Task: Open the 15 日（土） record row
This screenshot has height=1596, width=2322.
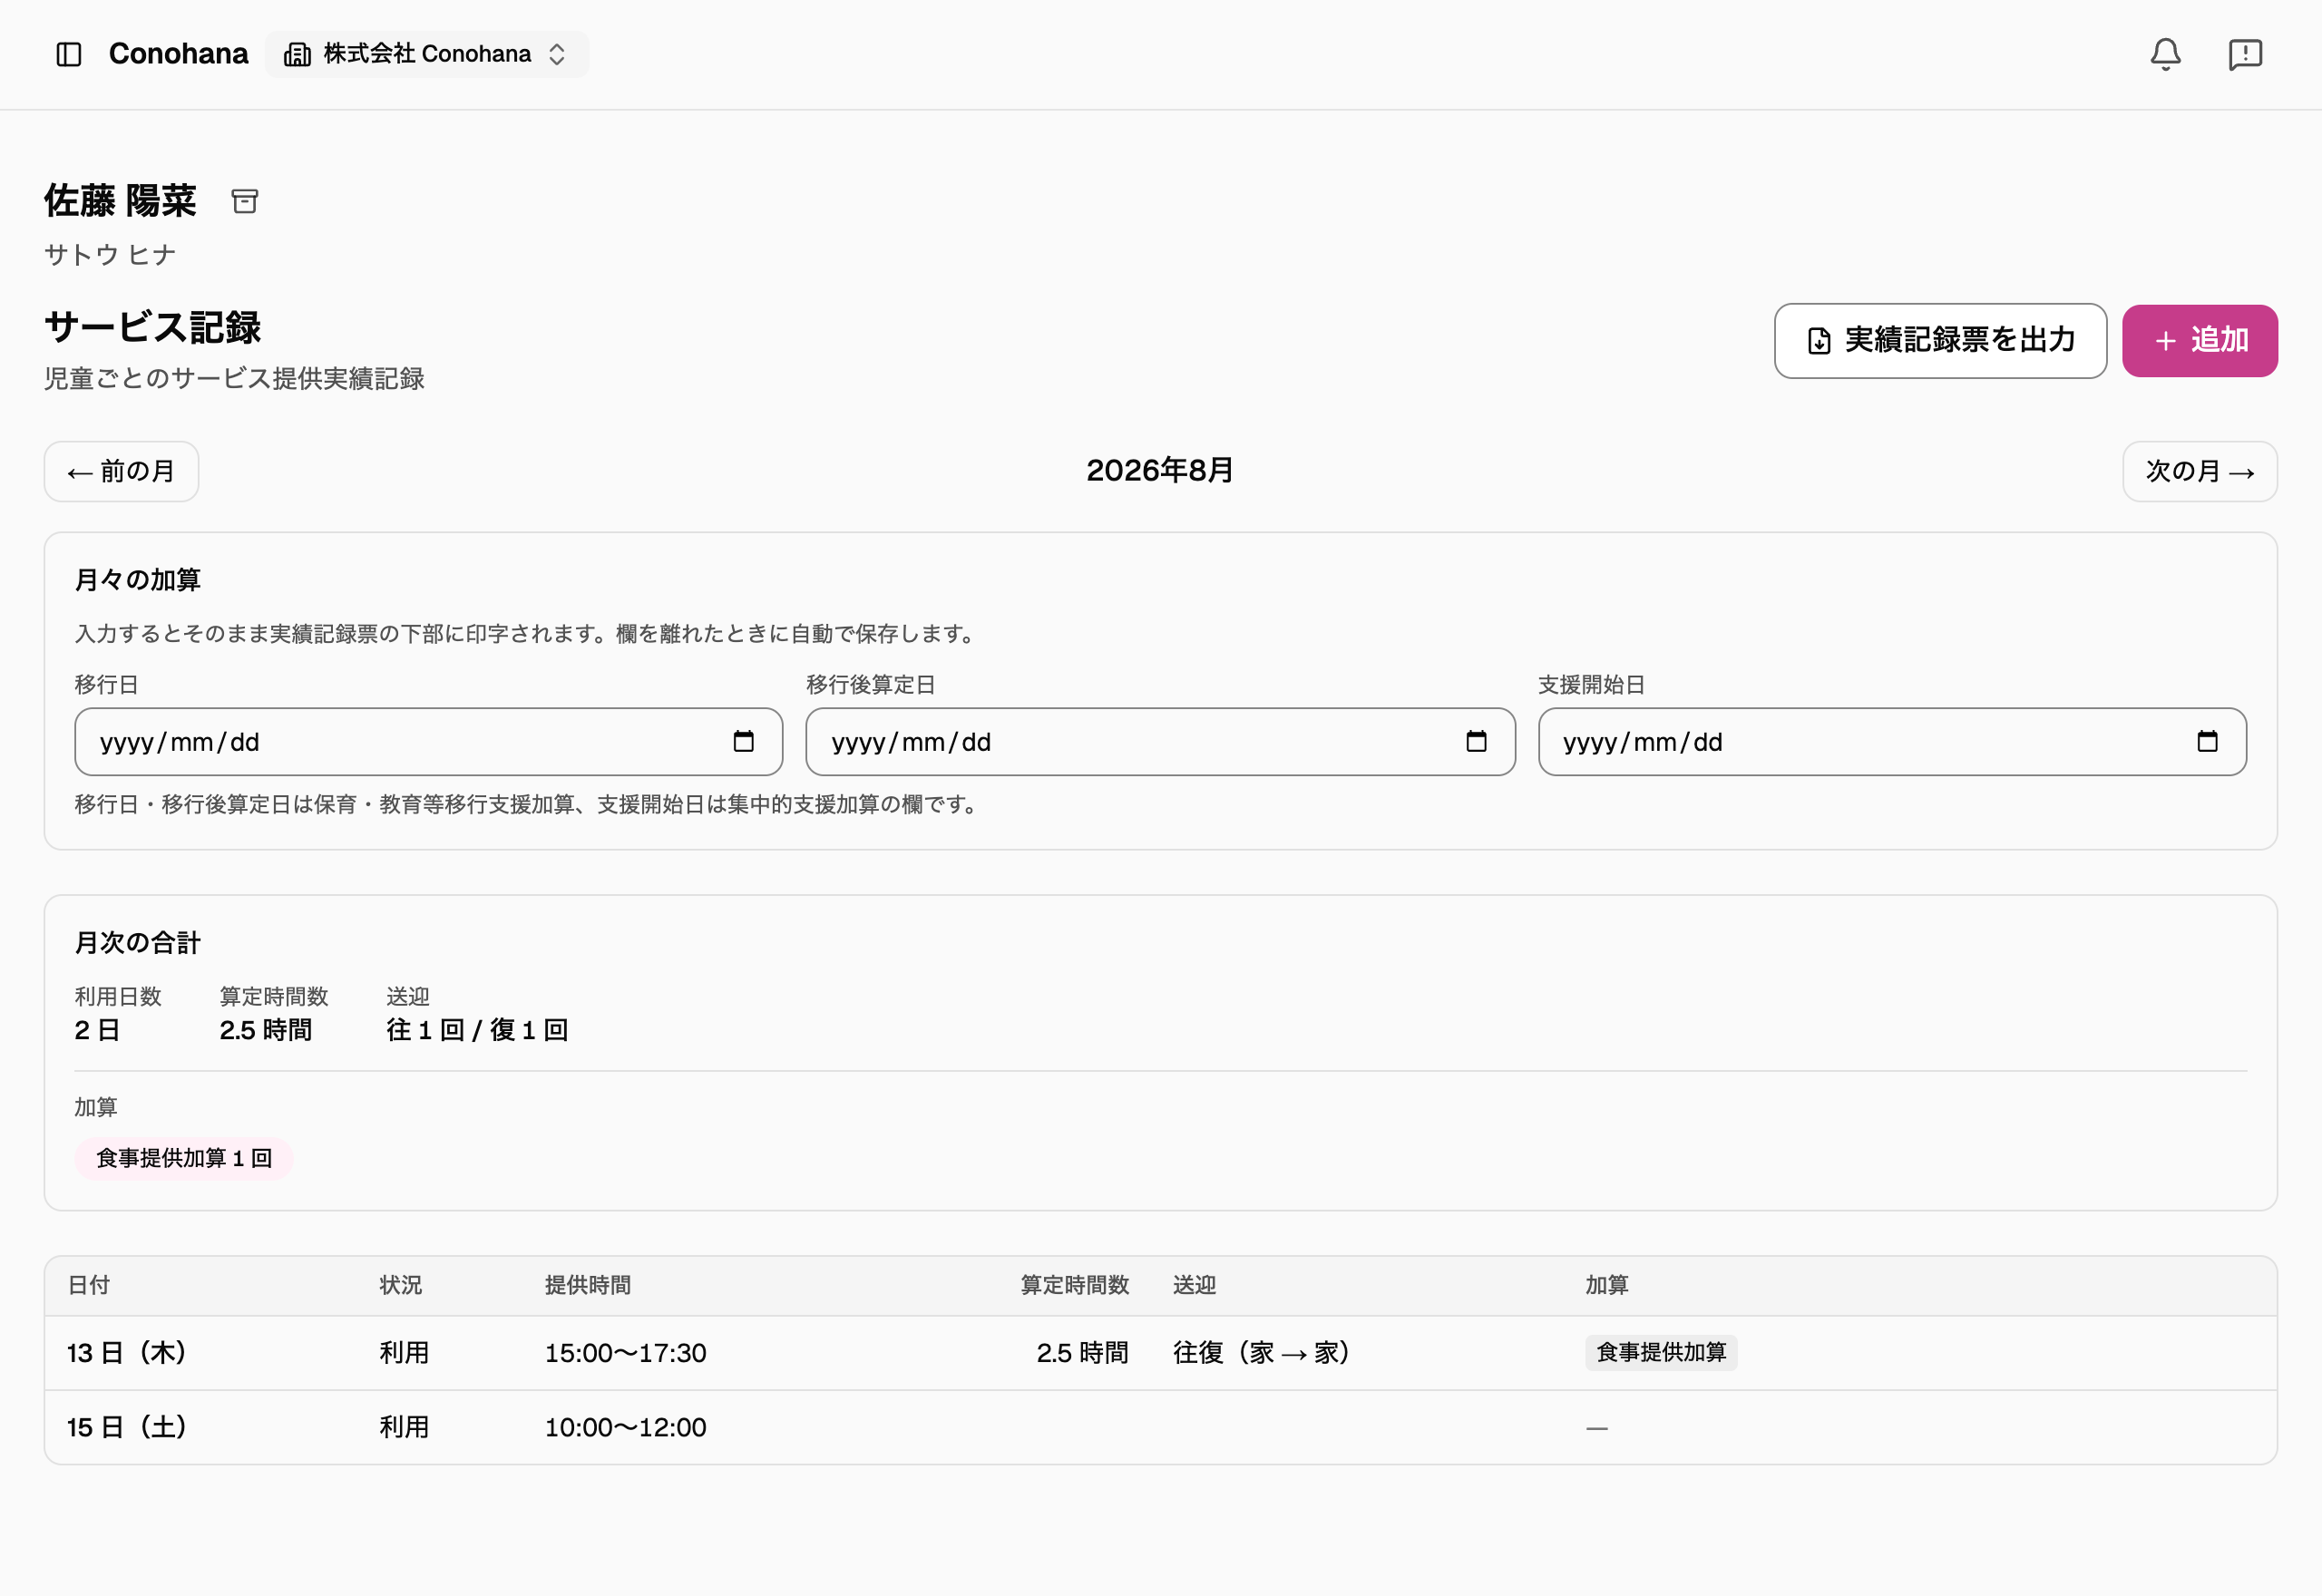Action: pos(1160,1427)
